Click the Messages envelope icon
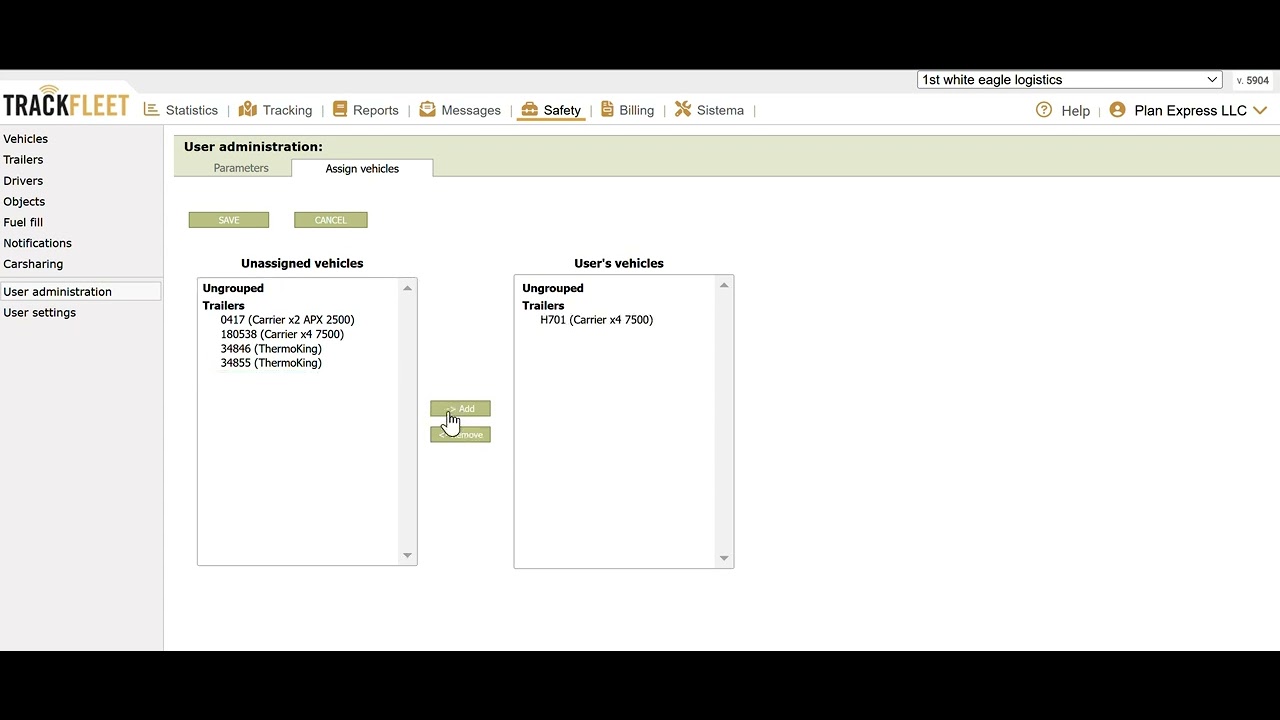This screenshot has width=1280, height=720. point(428,109)
